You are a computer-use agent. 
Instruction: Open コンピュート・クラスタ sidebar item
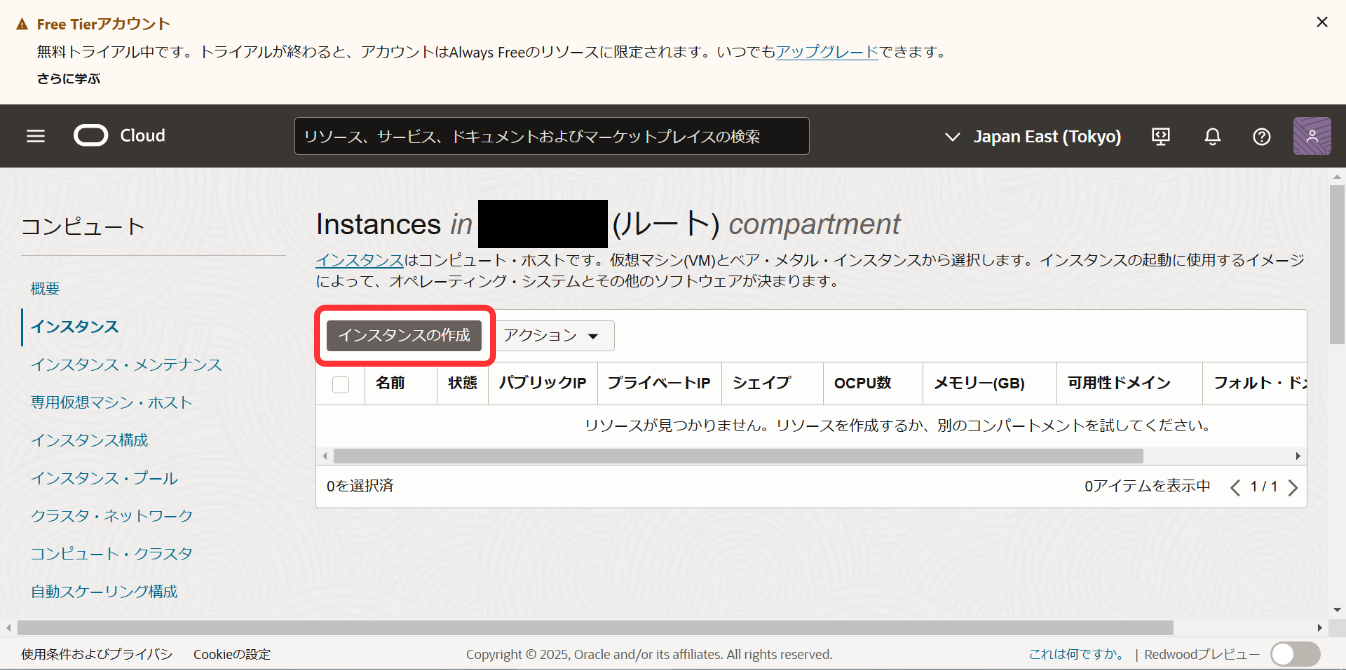112,554
